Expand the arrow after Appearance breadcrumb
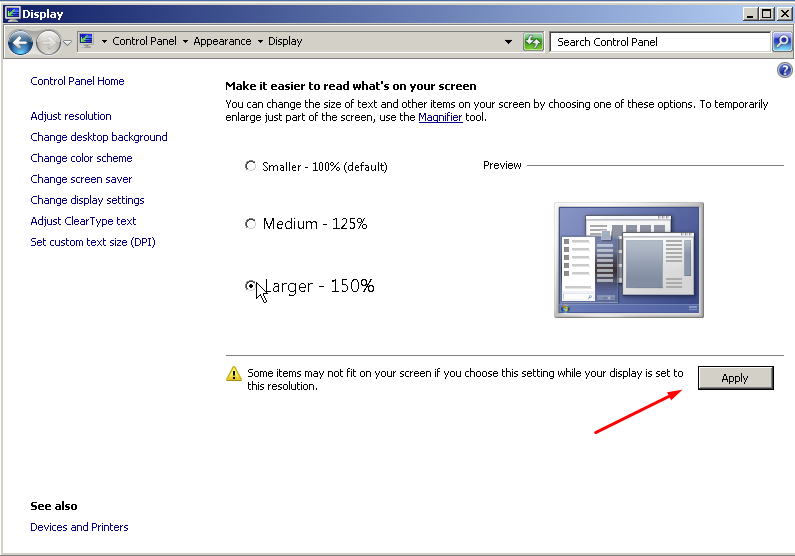The width and height of the screenshot is (795, 556). pyautogui.click(x=261, y=42)
